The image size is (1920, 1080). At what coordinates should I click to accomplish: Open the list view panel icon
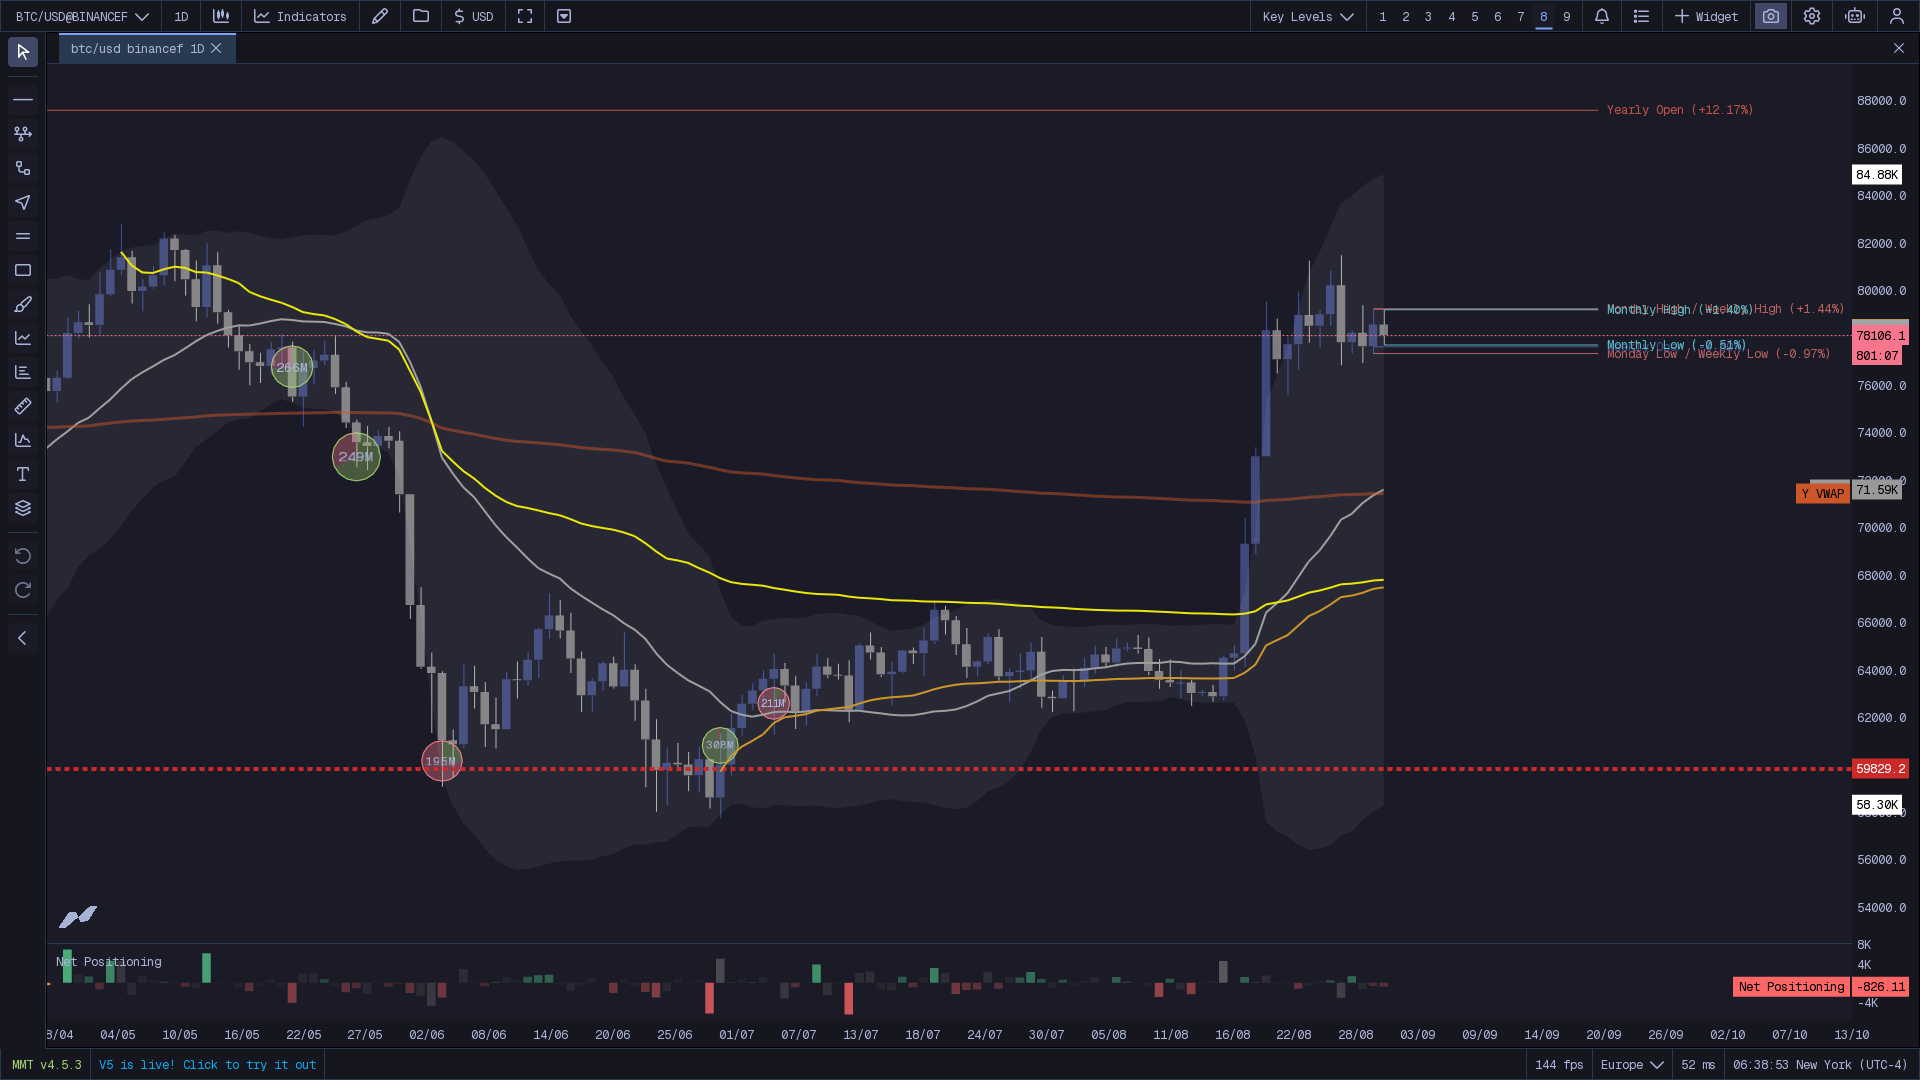click(x=1641, y=16)
